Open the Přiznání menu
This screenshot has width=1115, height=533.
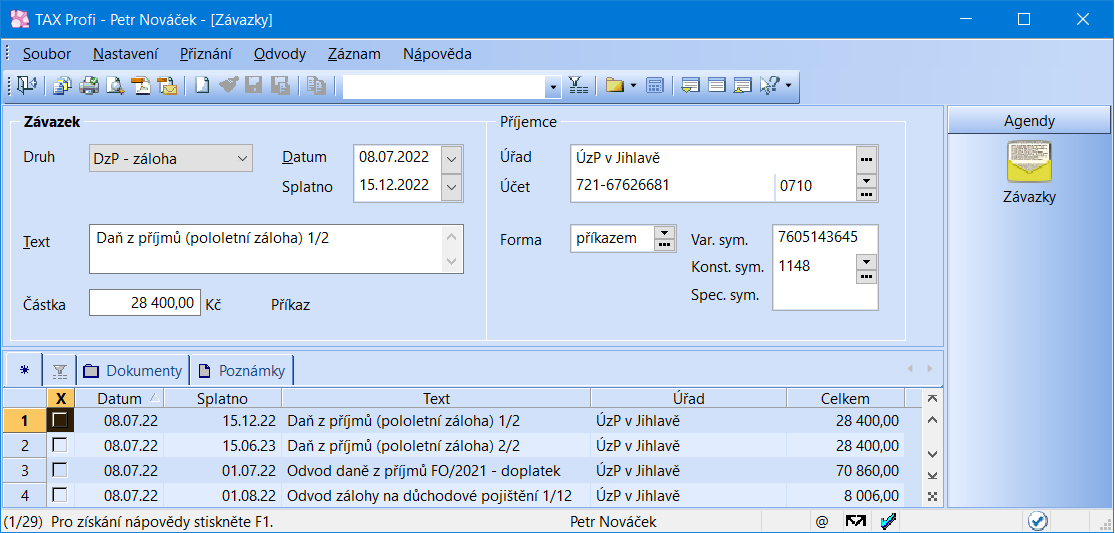coord(206,54)
